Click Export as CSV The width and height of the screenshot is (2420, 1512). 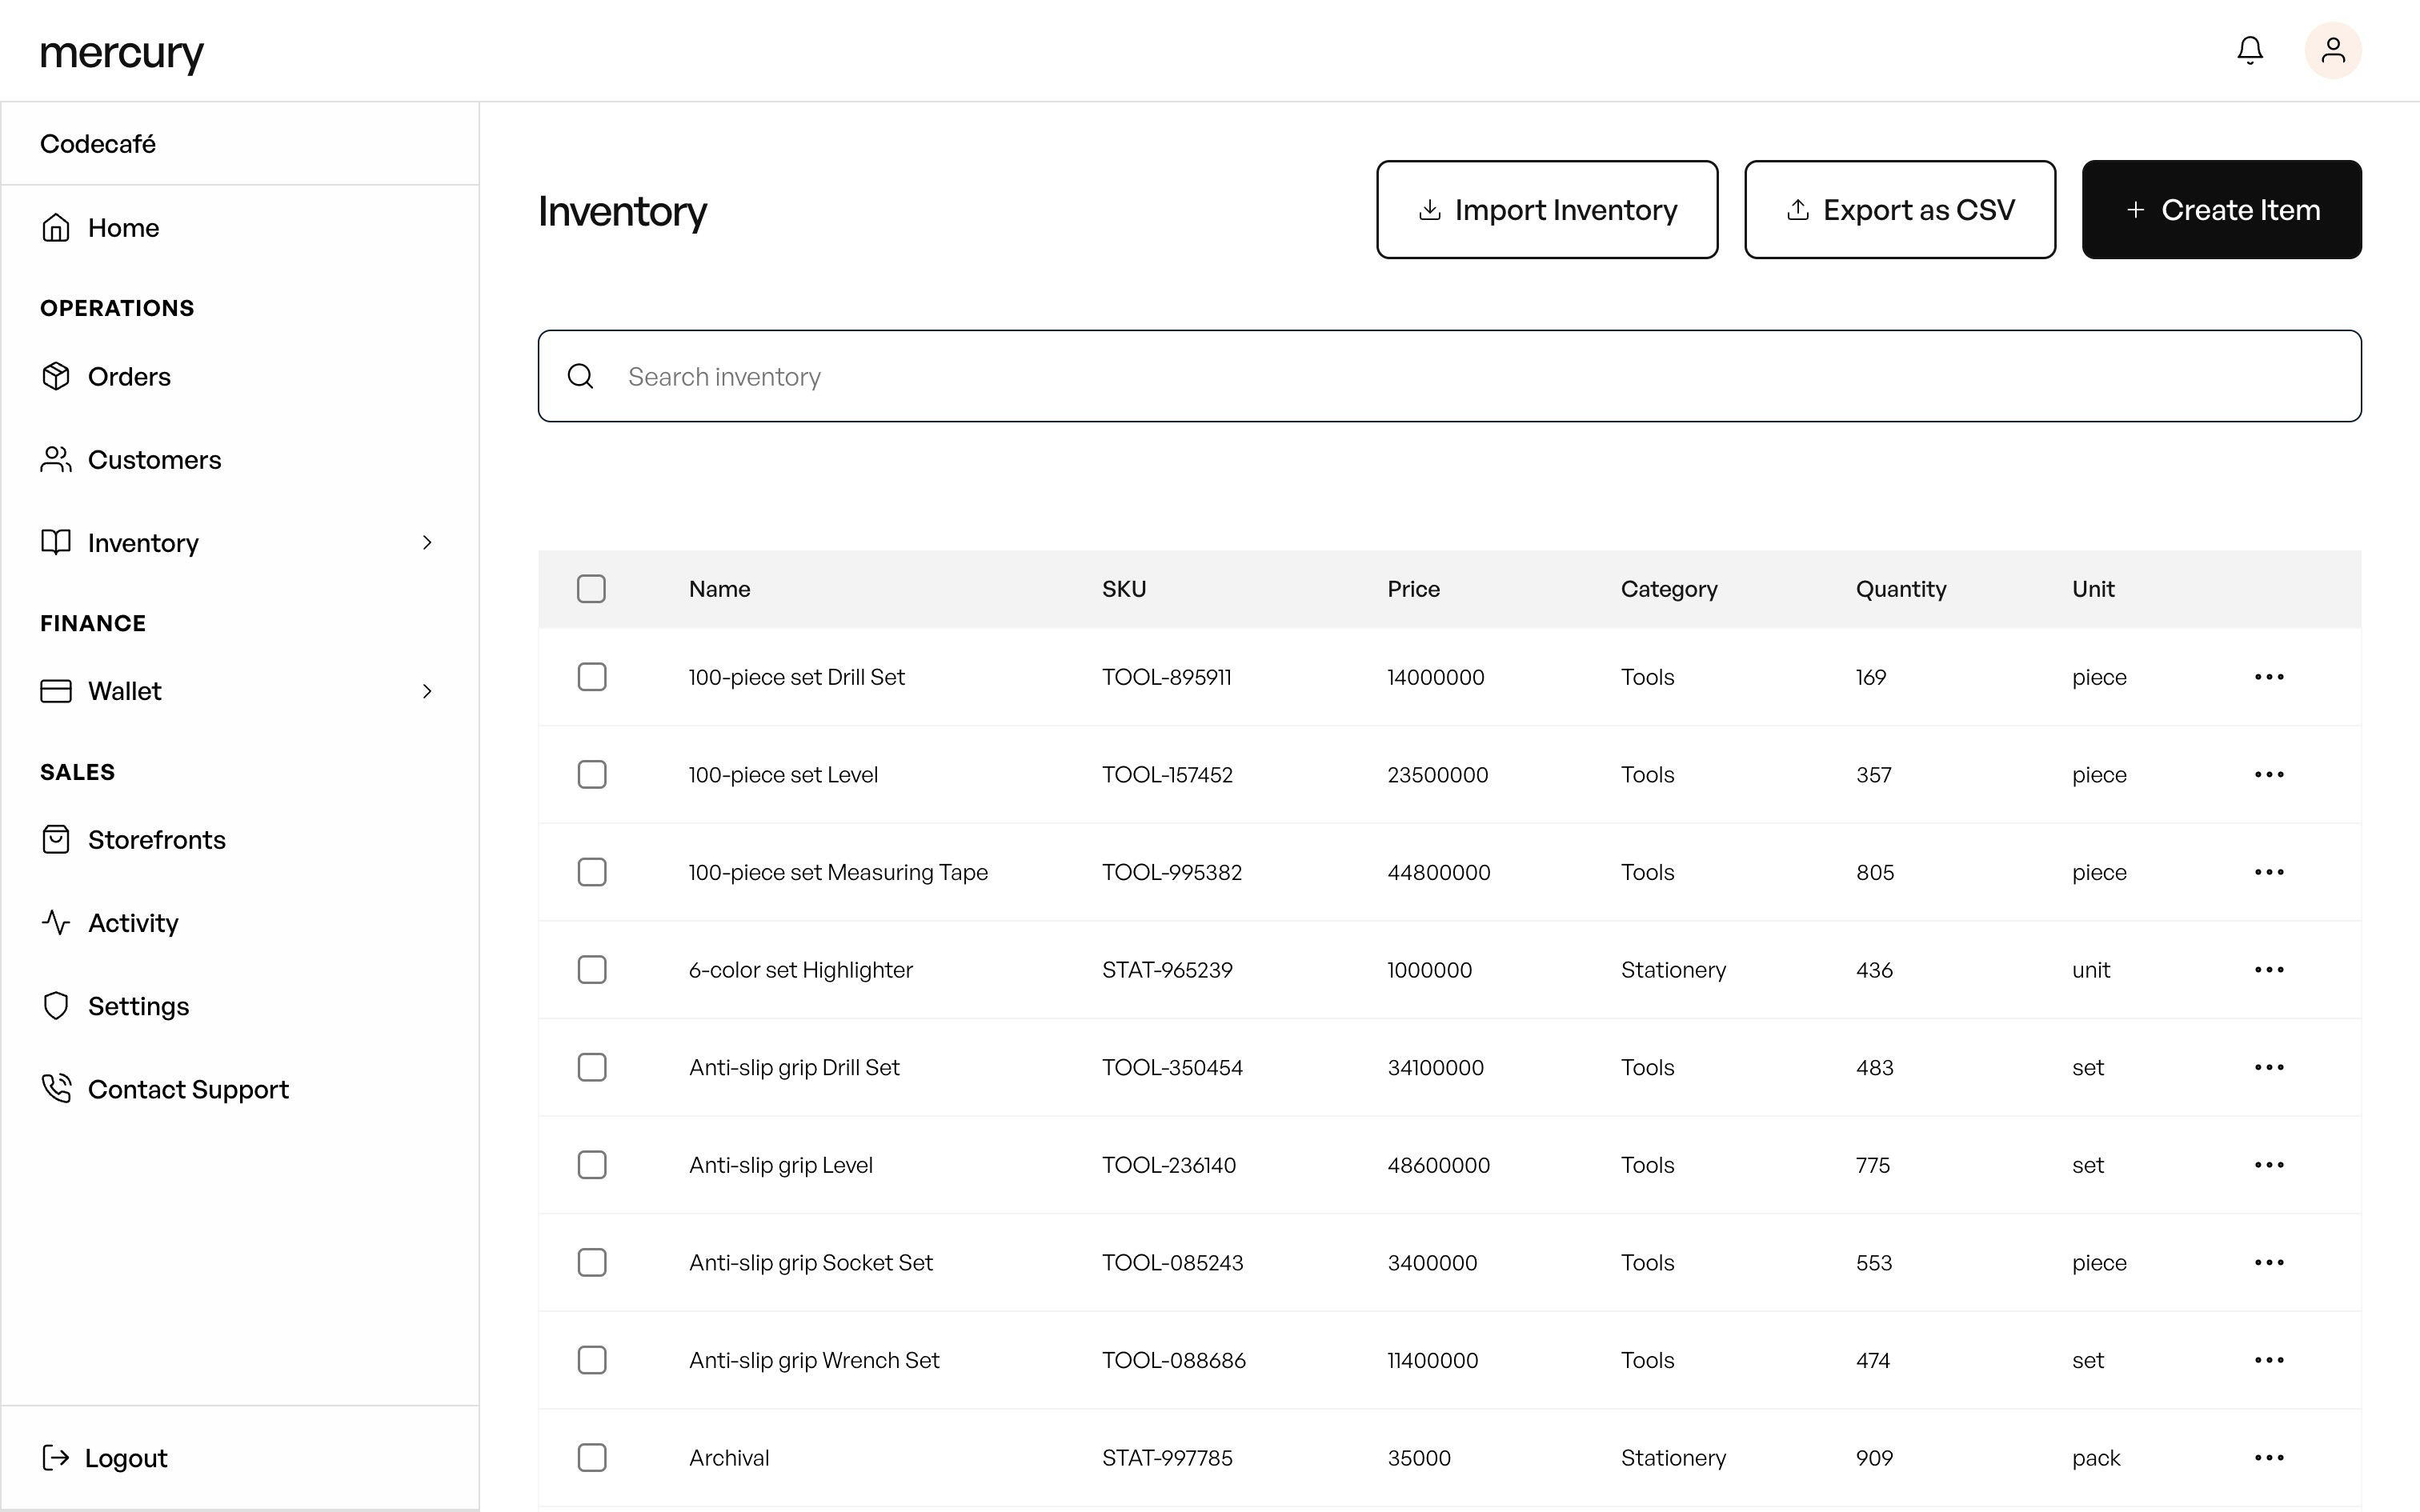click(1899, 209)
